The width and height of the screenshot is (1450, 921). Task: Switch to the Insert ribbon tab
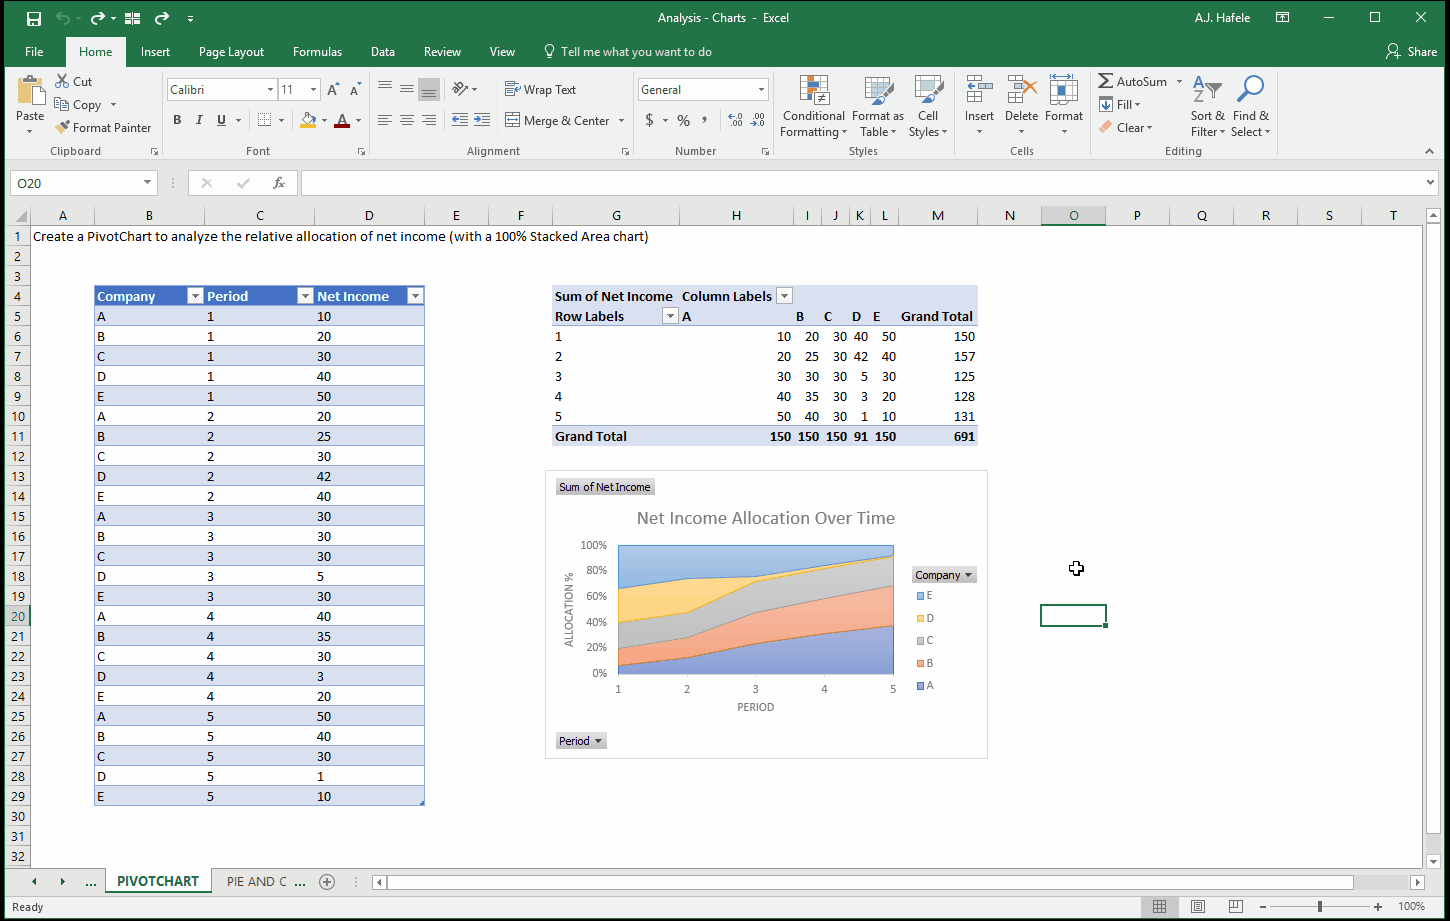coord(155,52)
